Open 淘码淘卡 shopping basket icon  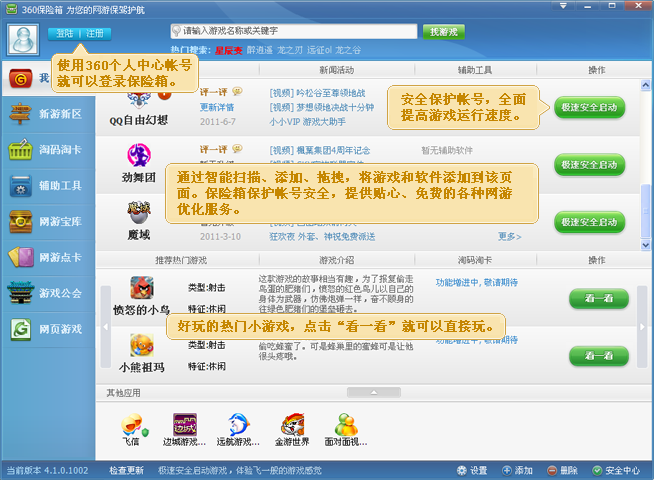[x=20, y=149]
